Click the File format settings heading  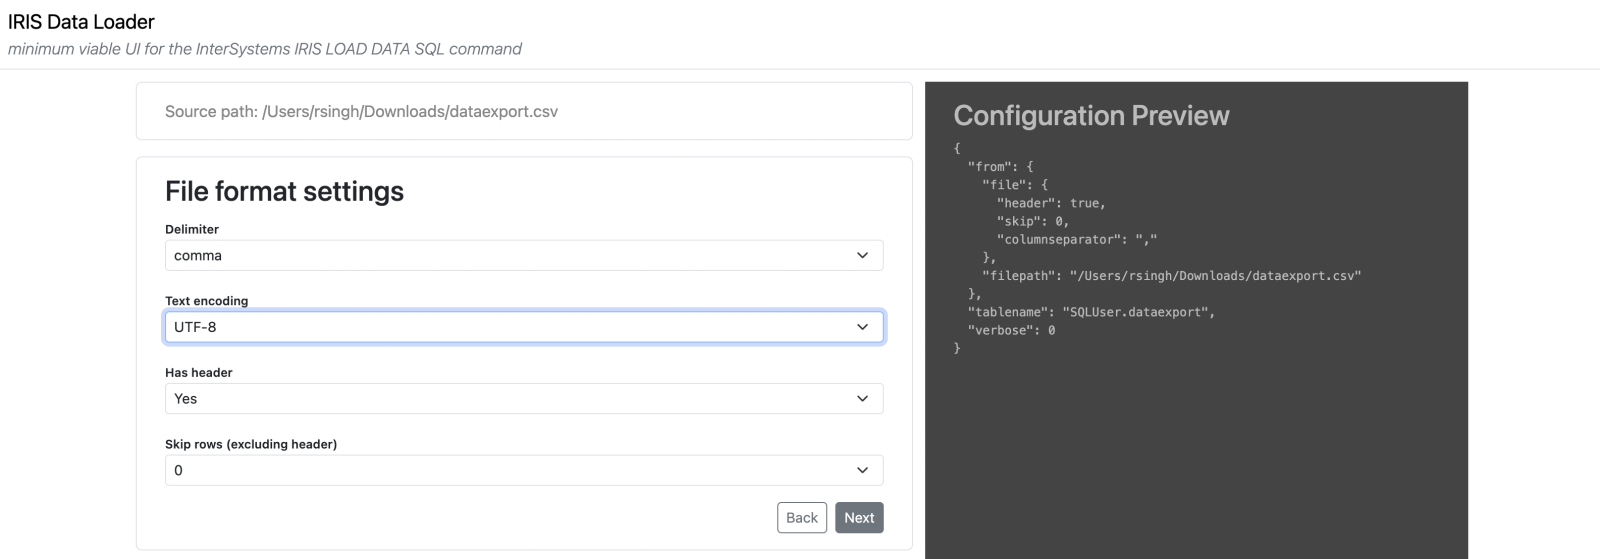click(284, 191)
